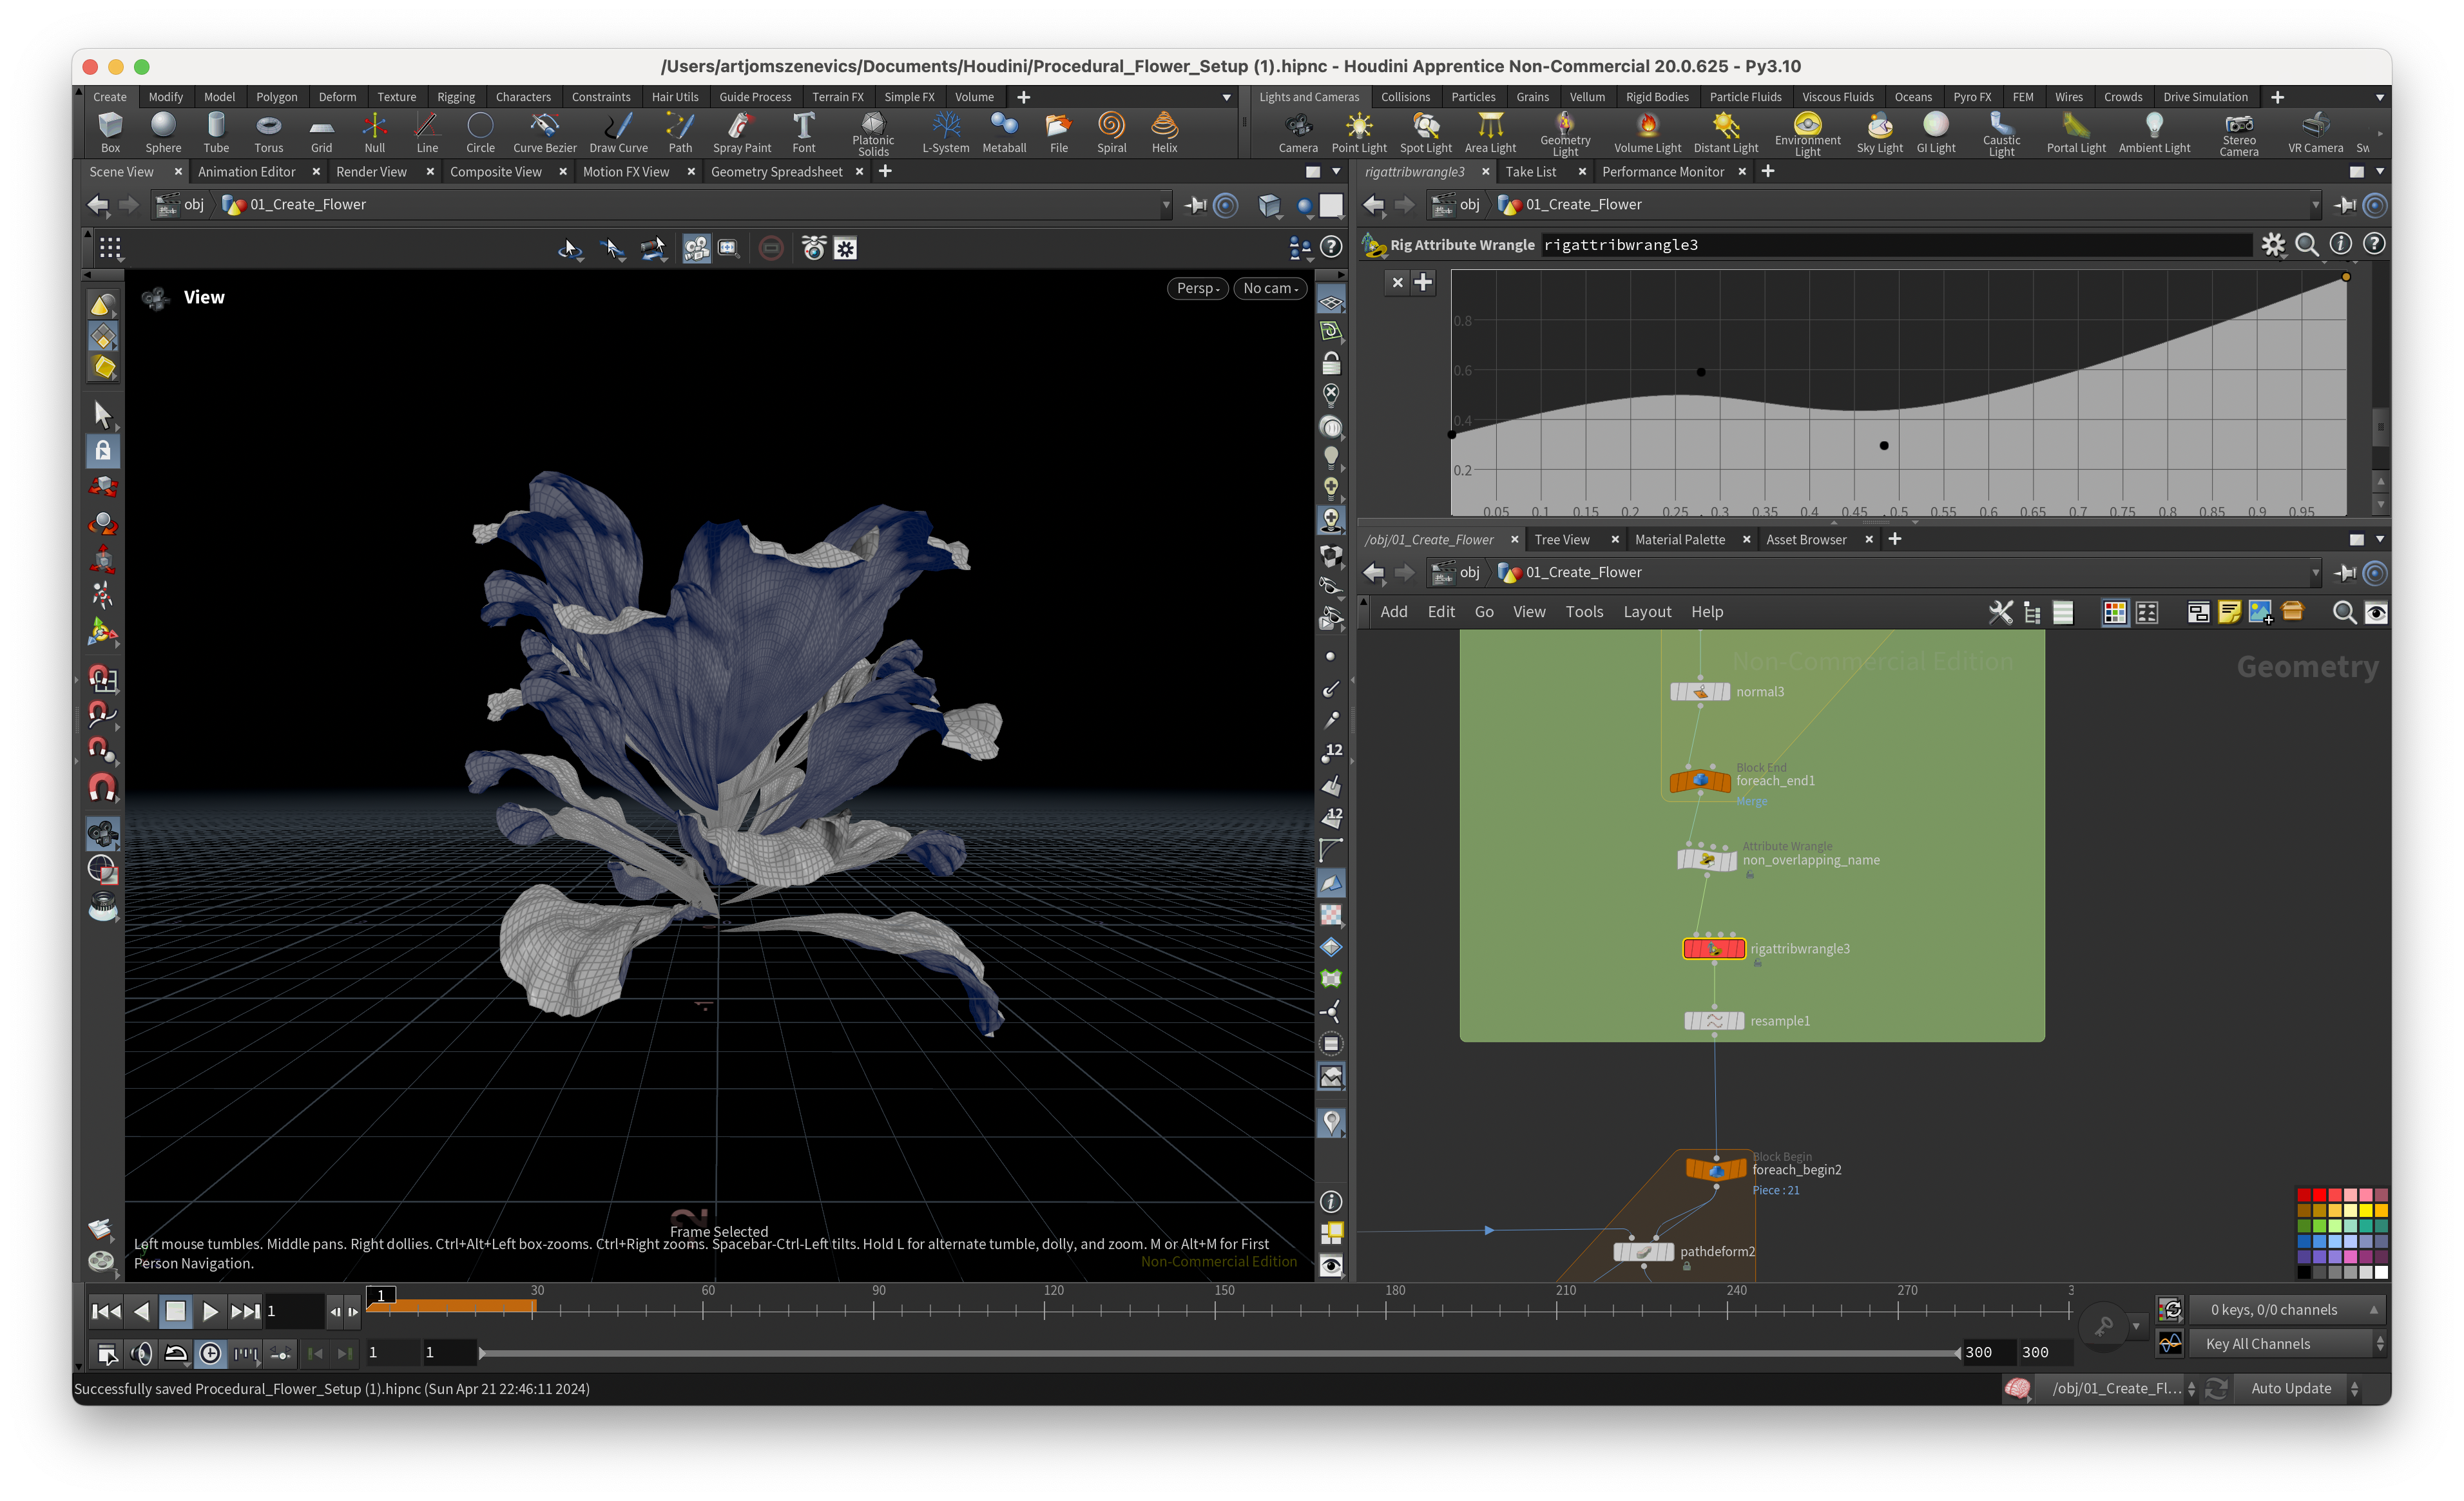Click the foreach_end1 node
2464x1501 pixels.
pos(1699,781)
